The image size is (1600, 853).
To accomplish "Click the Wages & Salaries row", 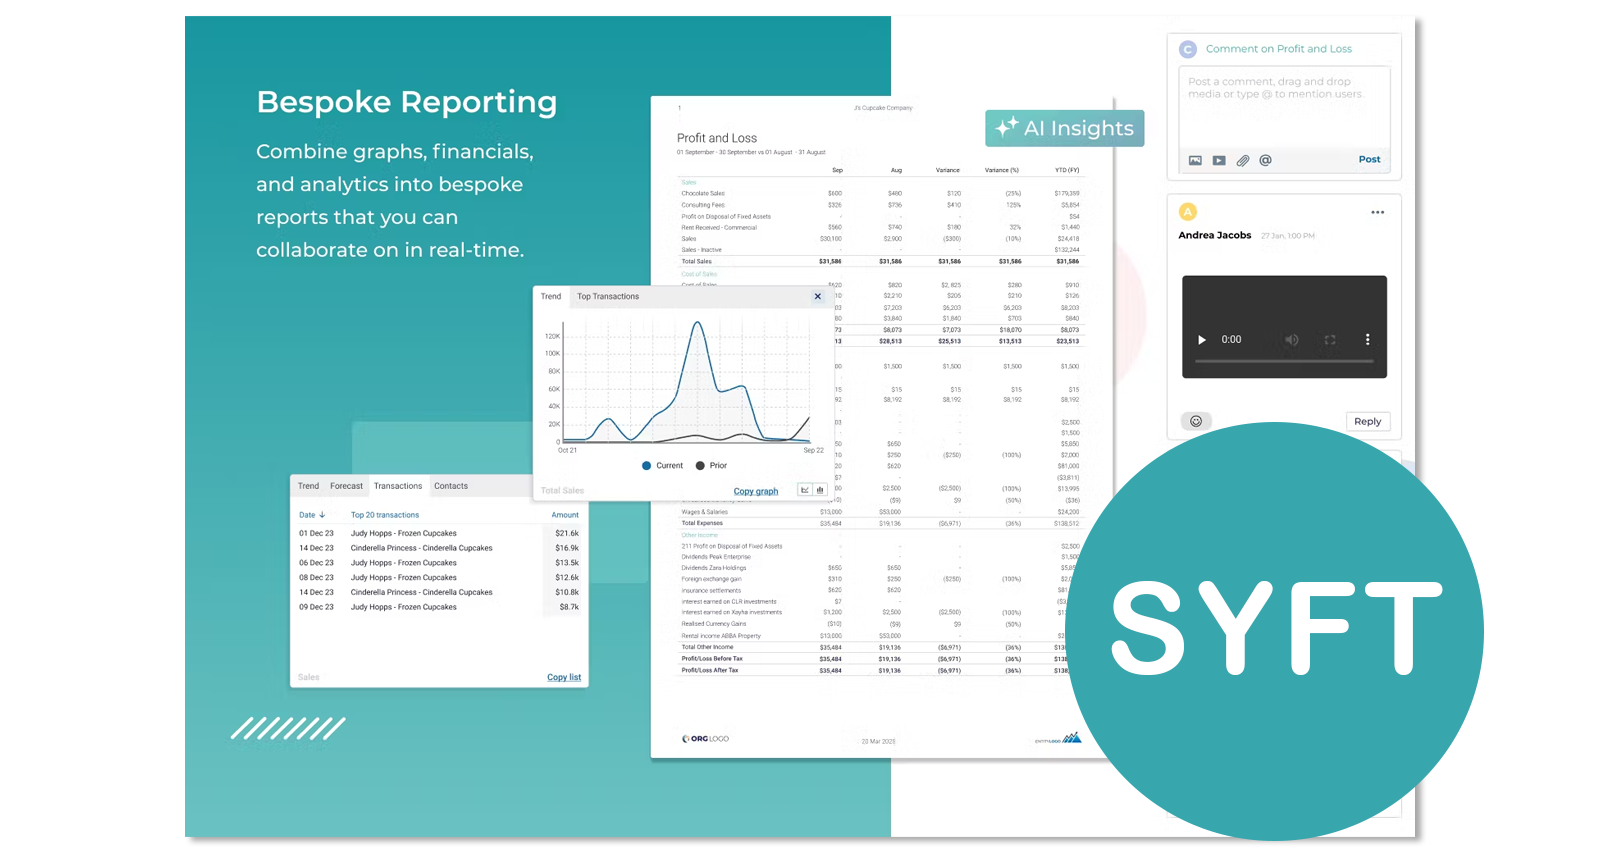I will coord(880,512).
